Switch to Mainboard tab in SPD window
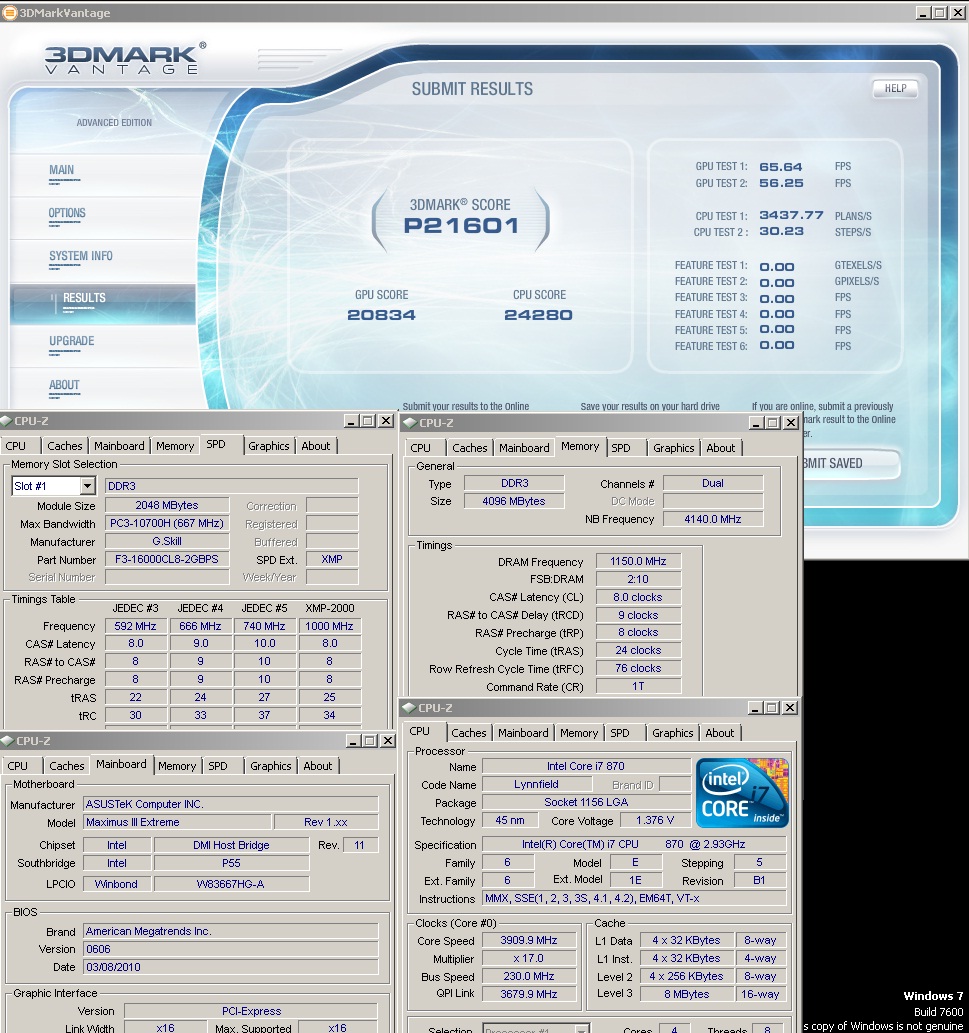Screen dimensions: 969x1033 click(x=119, y=446)
